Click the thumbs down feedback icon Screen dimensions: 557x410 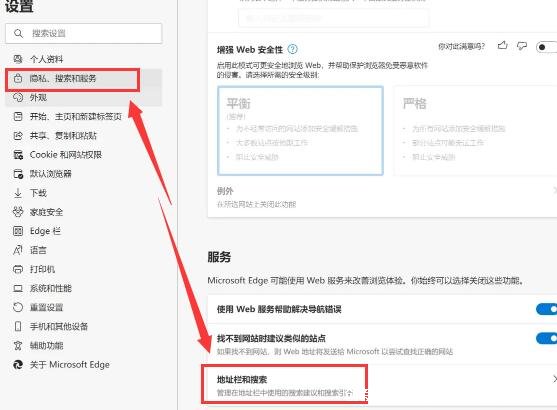pos(522,46)
